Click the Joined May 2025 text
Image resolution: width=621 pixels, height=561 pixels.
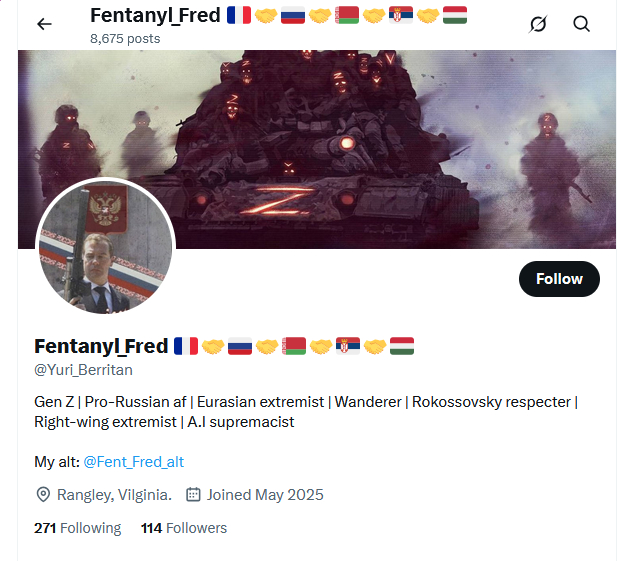pos(265,495)
